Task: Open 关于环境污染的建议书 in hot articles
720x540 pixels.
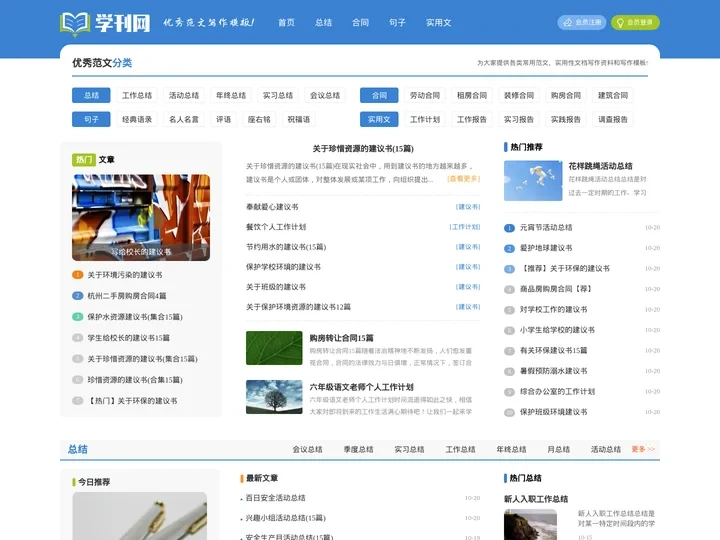Action: (125, 275)
